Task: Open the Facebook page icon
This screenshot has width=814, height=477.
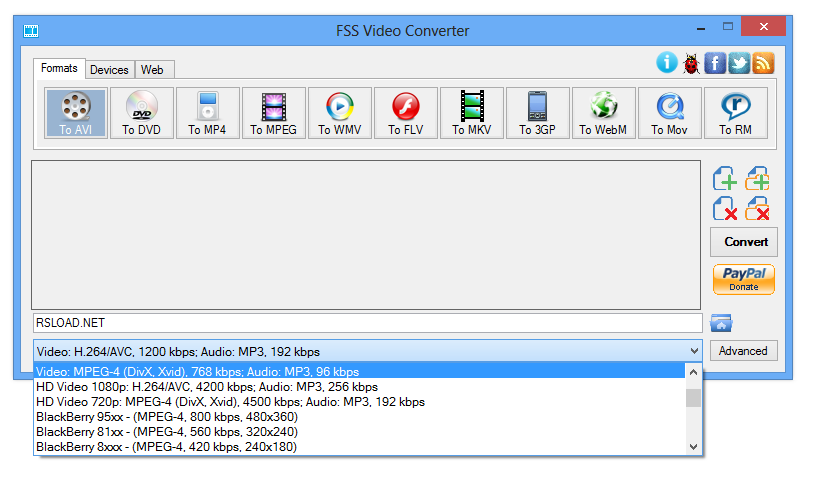Action: pyautogui.click(x=715, y=63)
